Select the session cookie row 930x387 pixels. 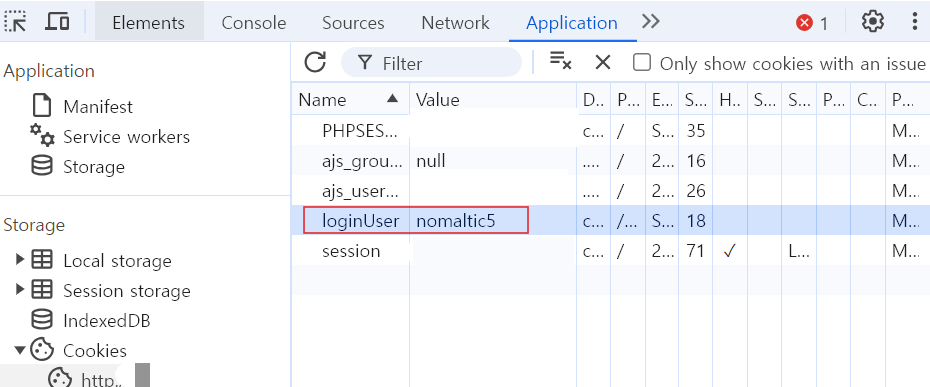click(x=610, y=251)
